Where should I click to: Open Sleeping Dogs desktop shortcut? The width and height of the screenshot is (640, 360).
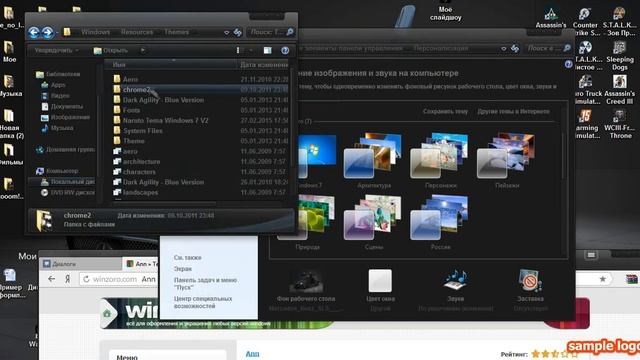[620, 56]
